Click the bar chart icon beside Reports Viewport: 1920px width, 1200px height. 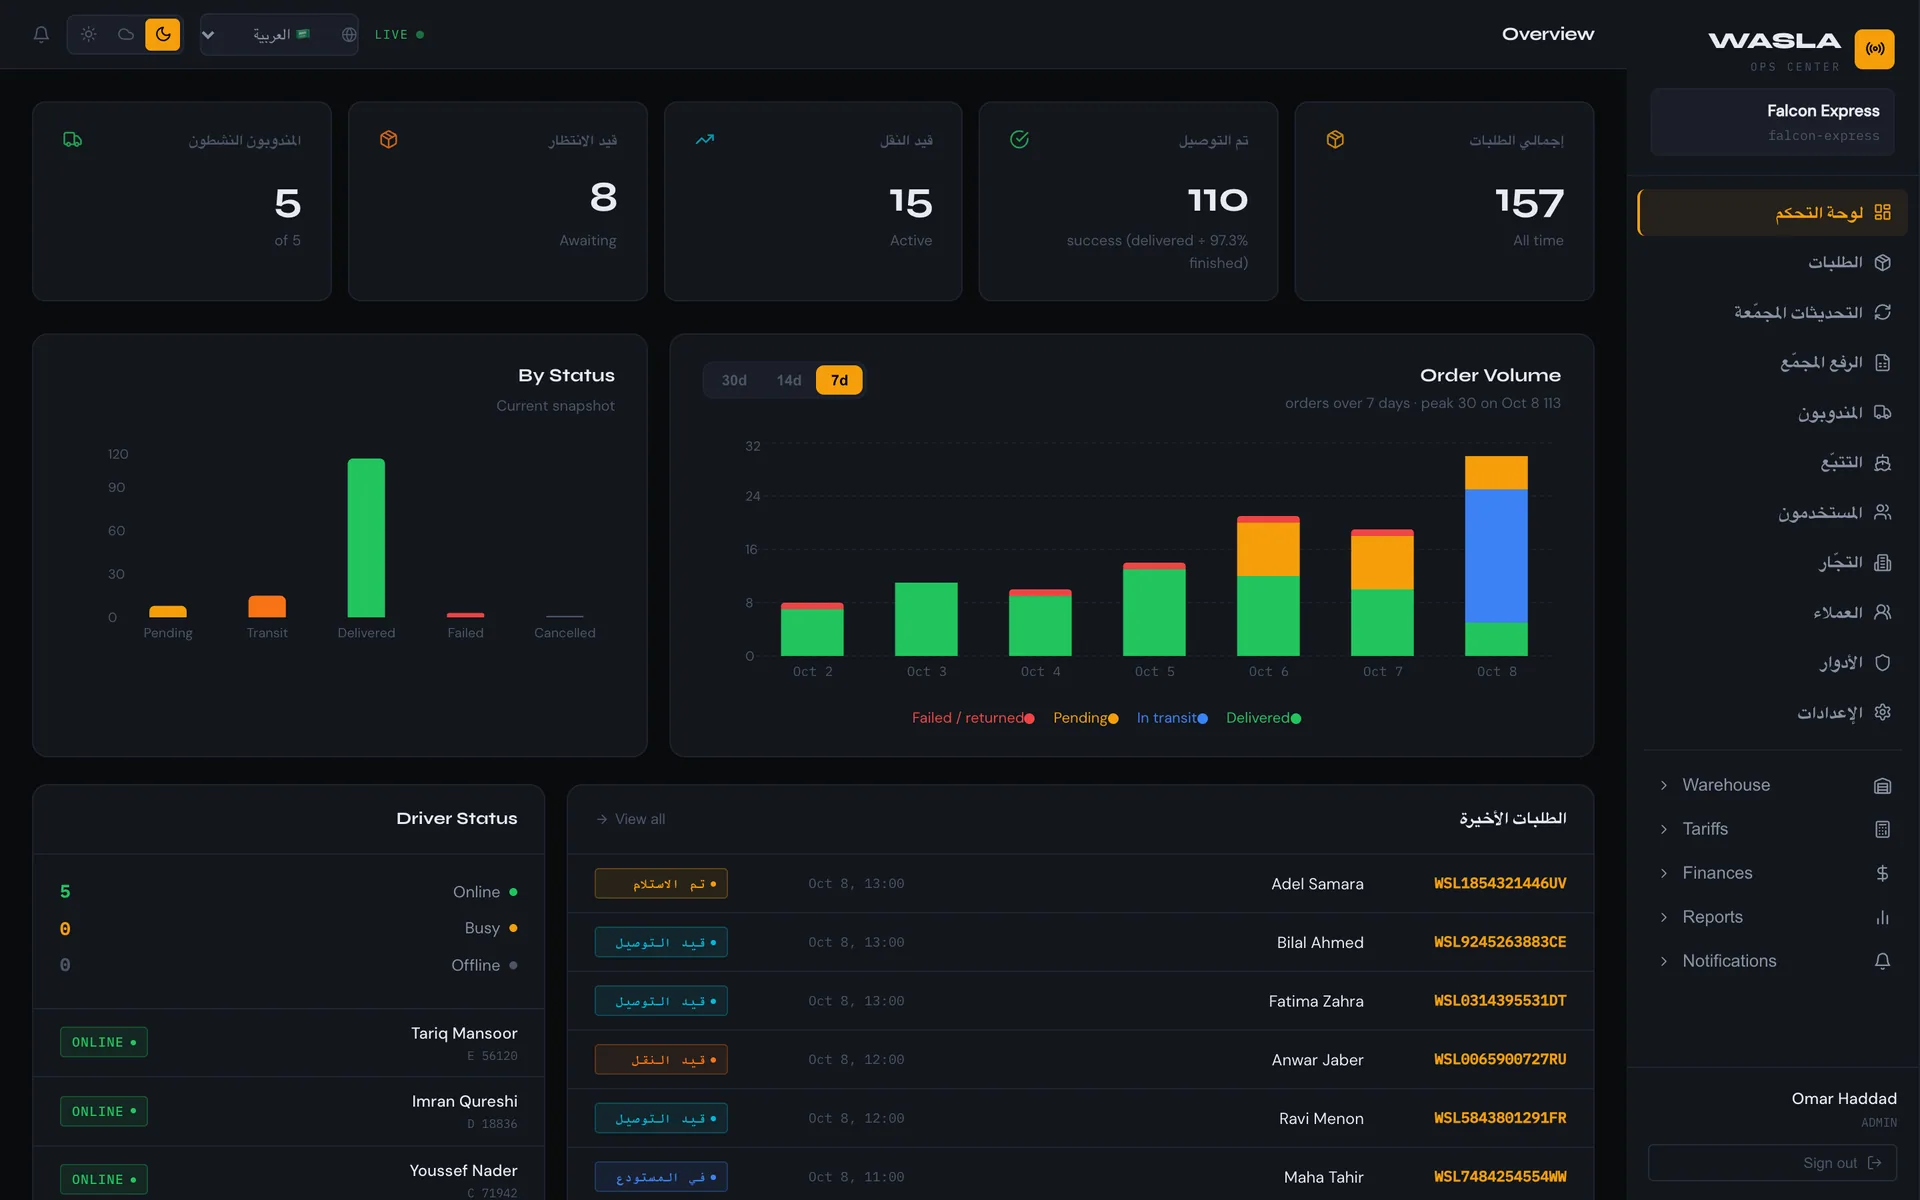[x=1882, y=917]
